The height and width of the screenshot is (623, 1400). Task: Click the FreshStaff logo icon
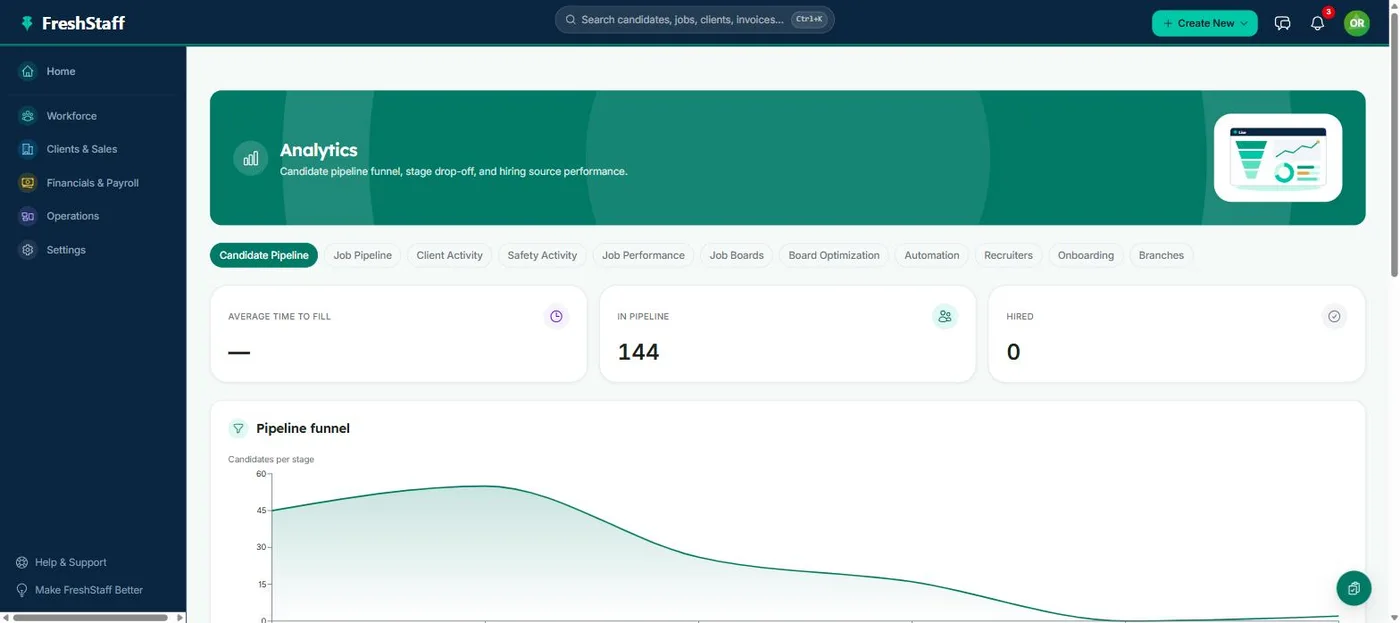click(27, 23)
